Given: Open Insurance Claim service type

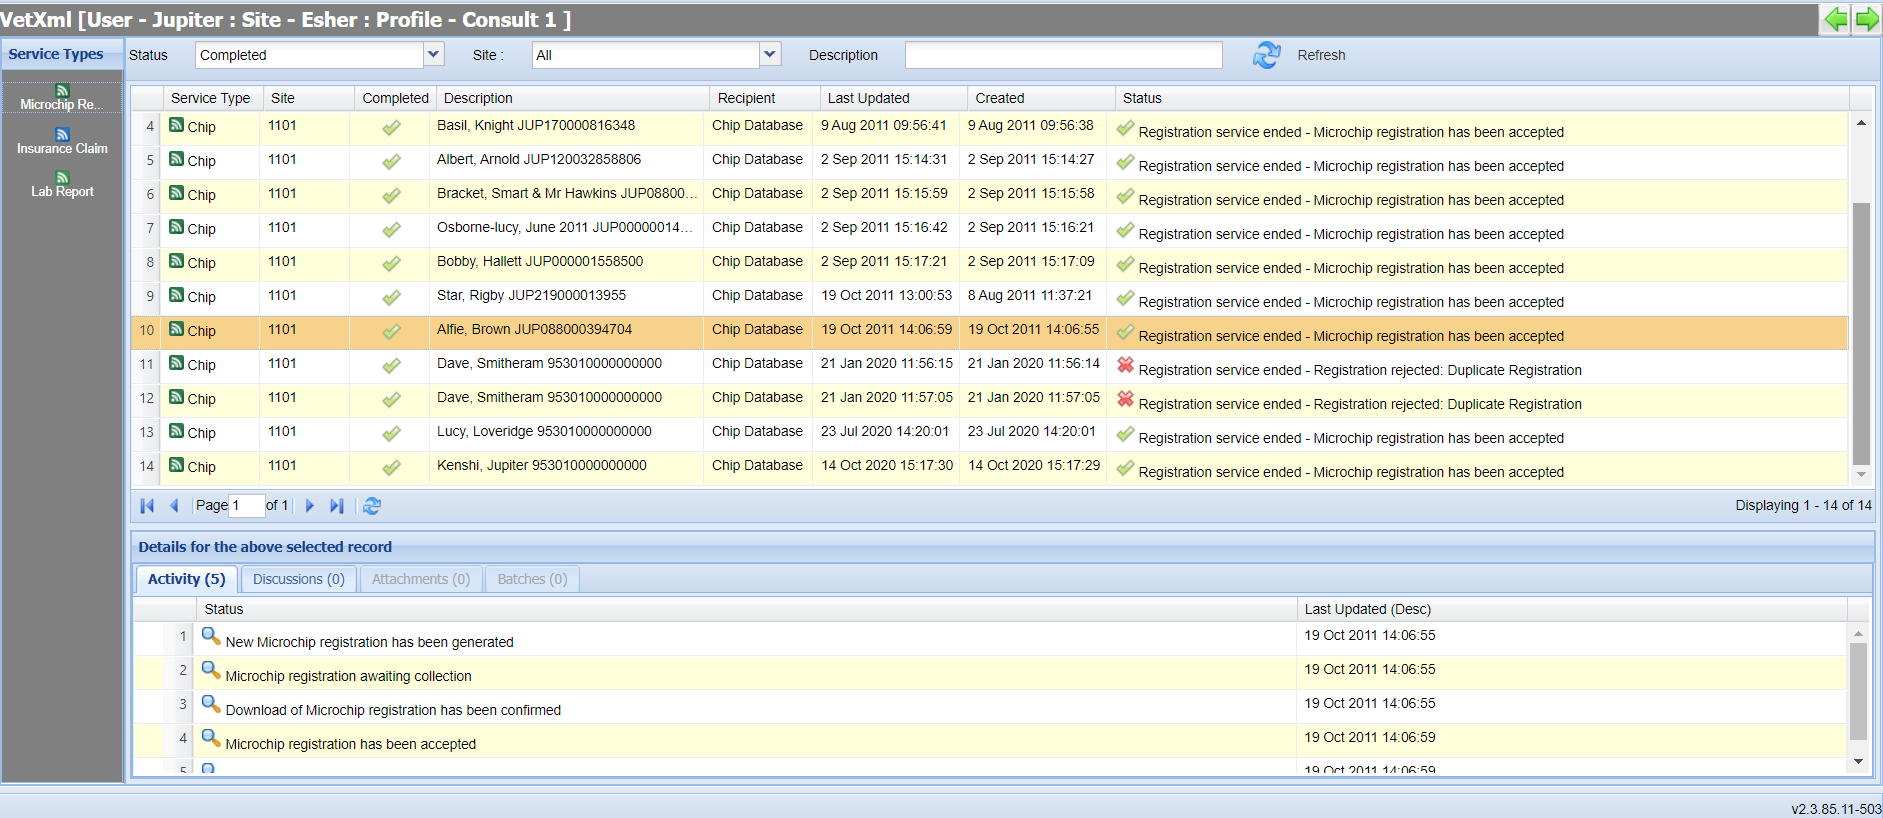Looking at the screenshot, I should pos(62,141).
